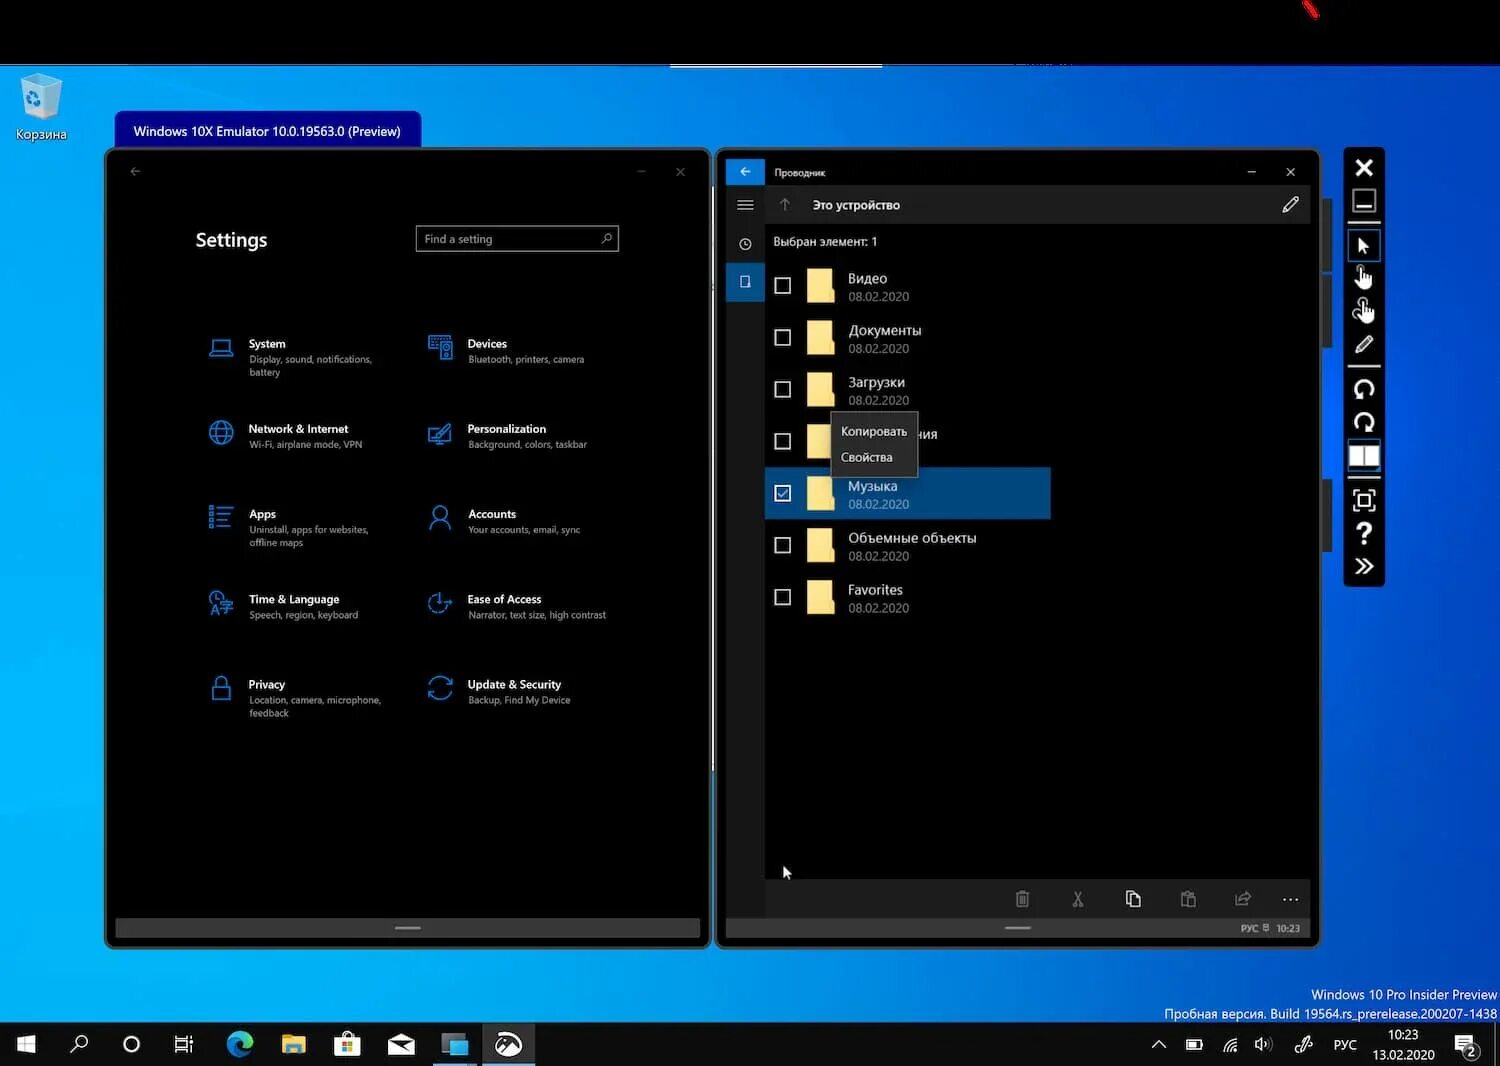Click the pencil edit path icon

pos(1290,205)
